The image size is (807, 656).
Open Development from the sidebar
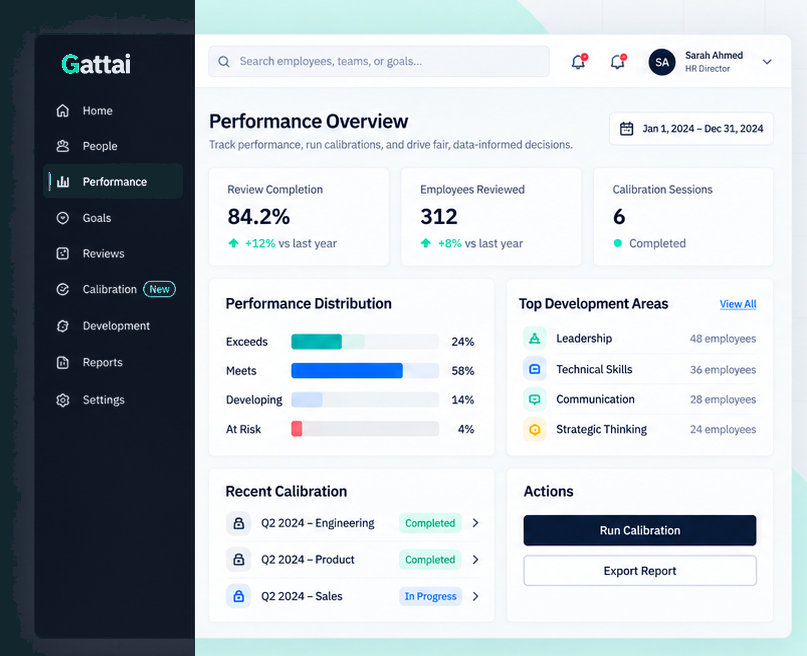click(113, 326)
